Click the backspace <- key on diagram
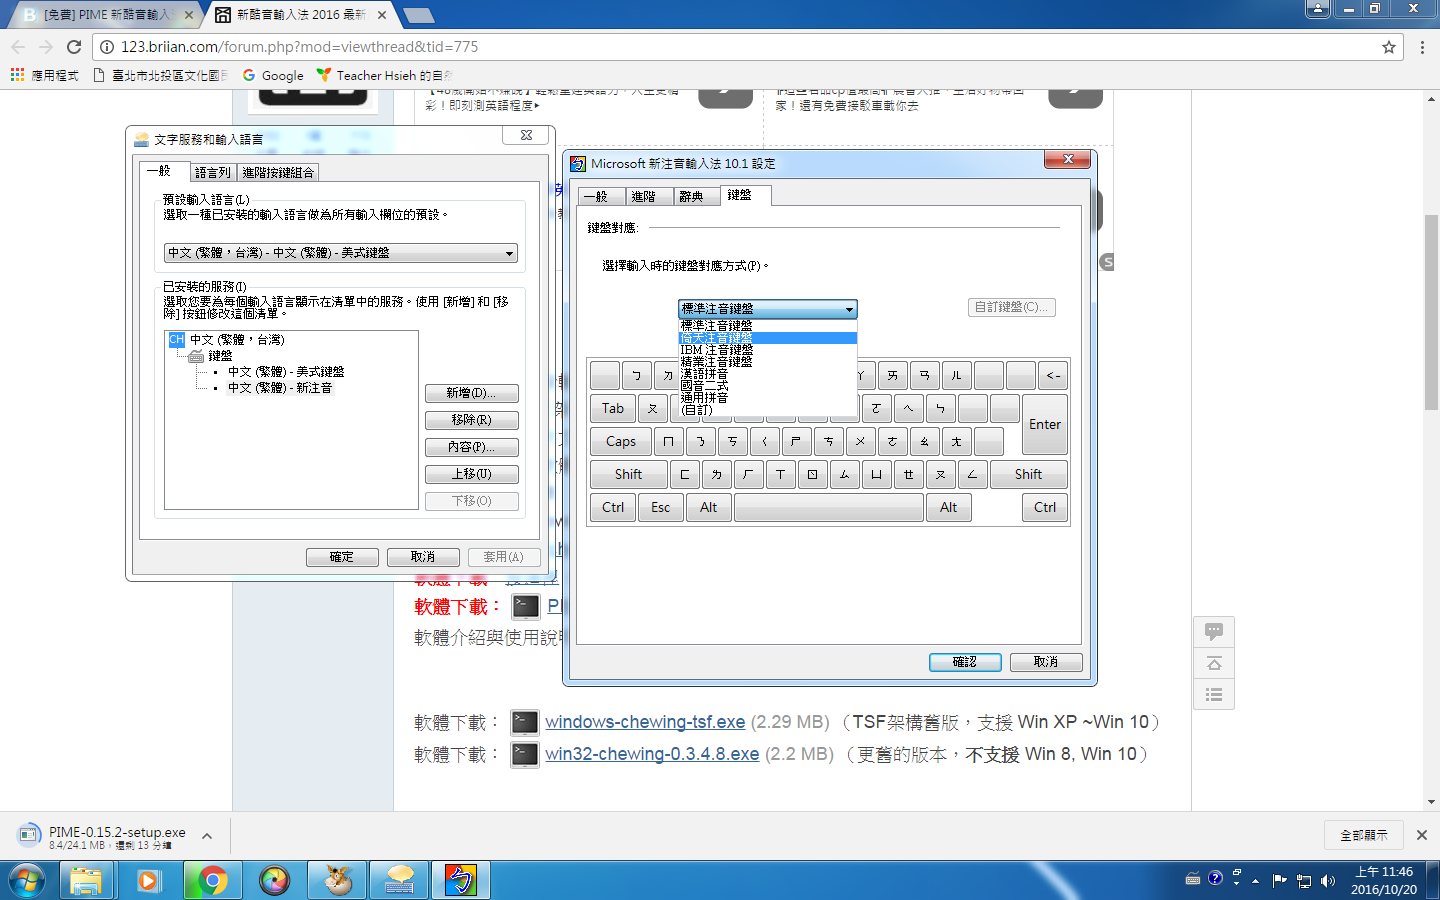1440x900 pixels. pos(1053,376)
